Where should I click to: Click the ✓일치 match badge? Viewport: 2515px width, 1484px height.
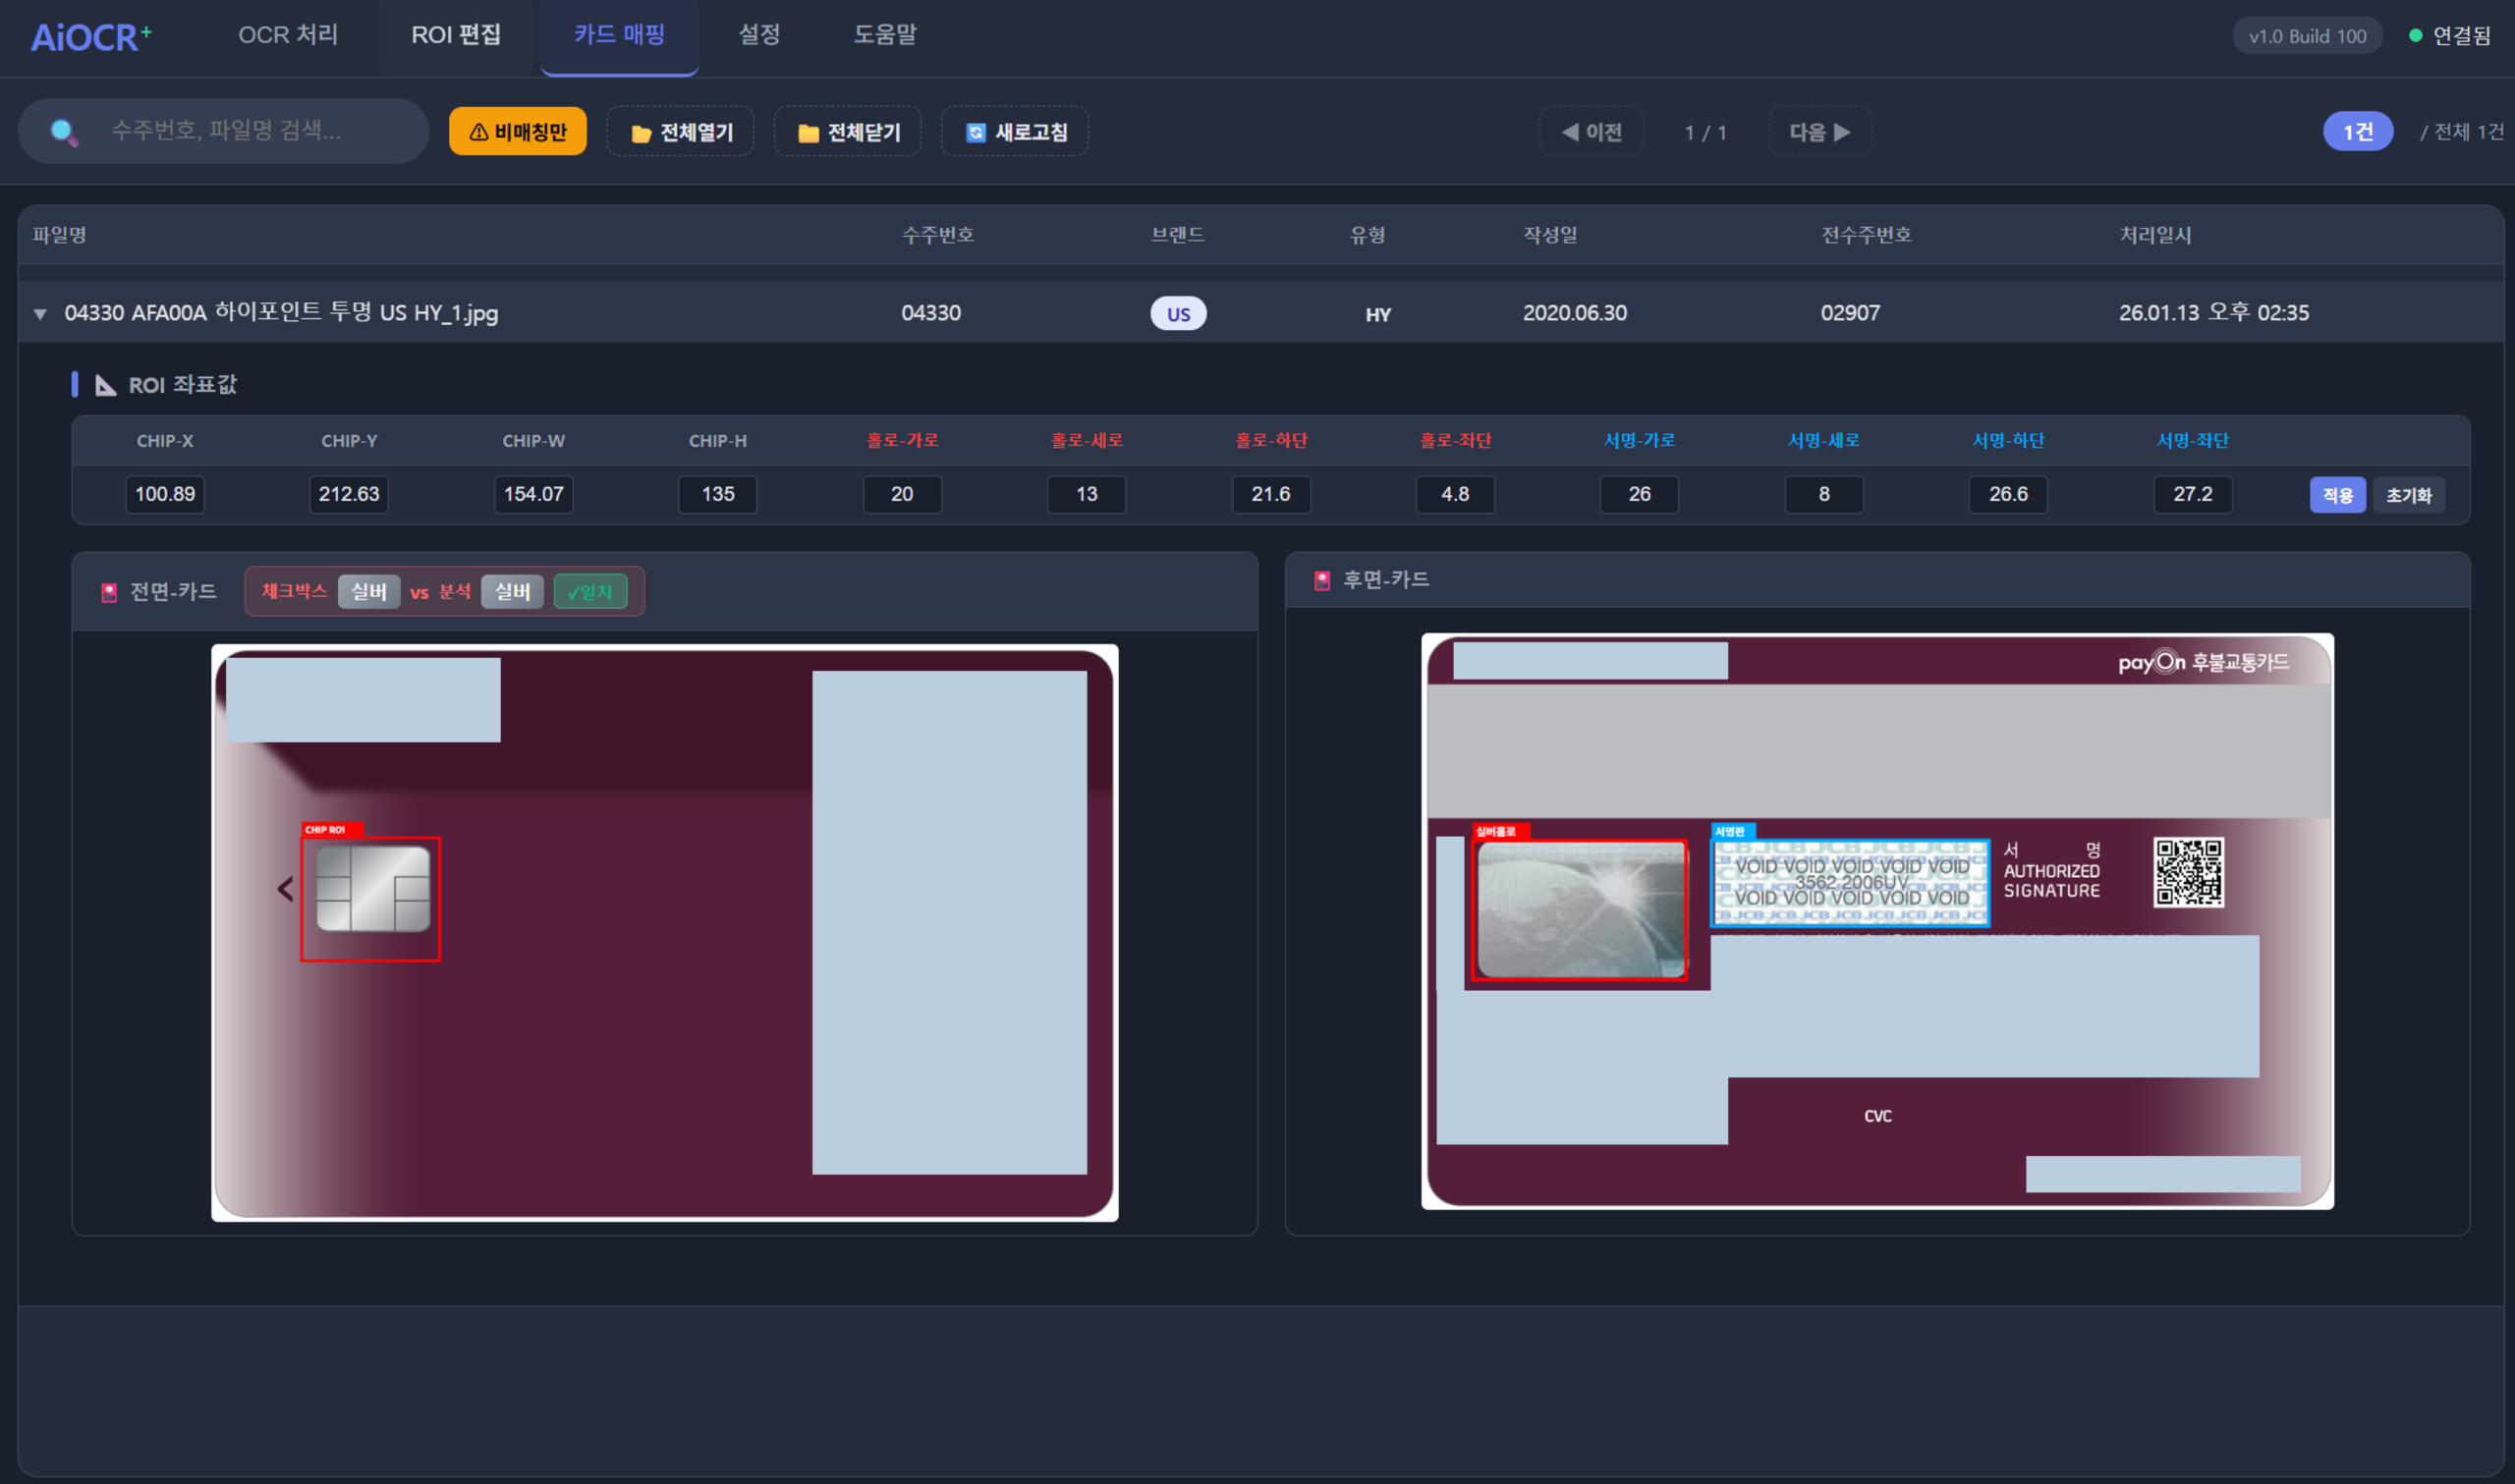tap(590, 592)
